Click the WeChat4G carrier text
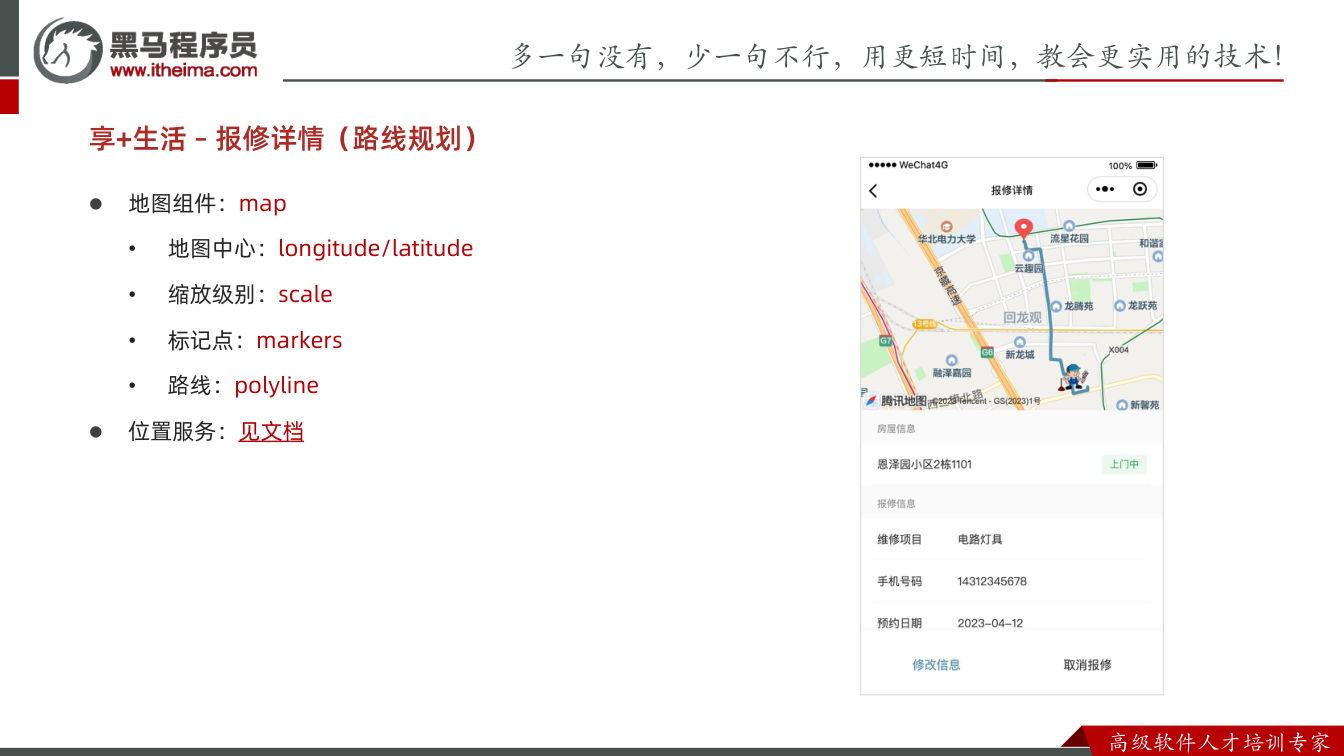Viewport: 1344px width, 756px height. click(x=923, y=165)
